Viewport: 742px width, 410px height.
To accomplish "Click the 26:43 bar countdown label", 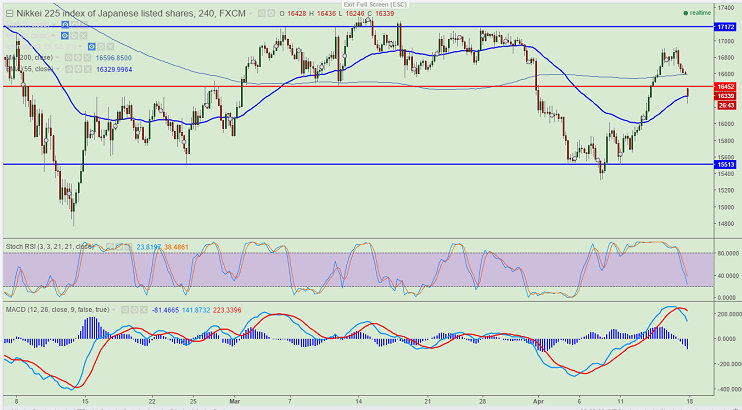I will pos(726,106).
